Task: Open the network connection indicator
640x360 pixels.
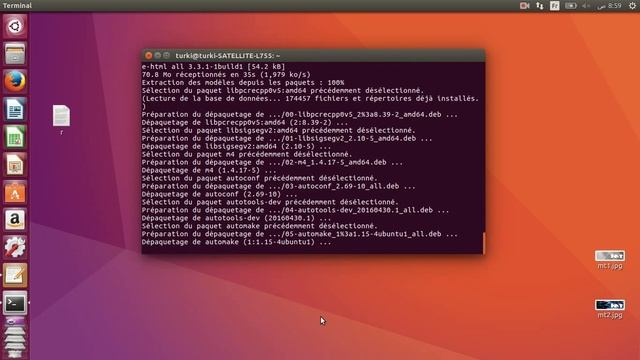Action: point(540,6)
